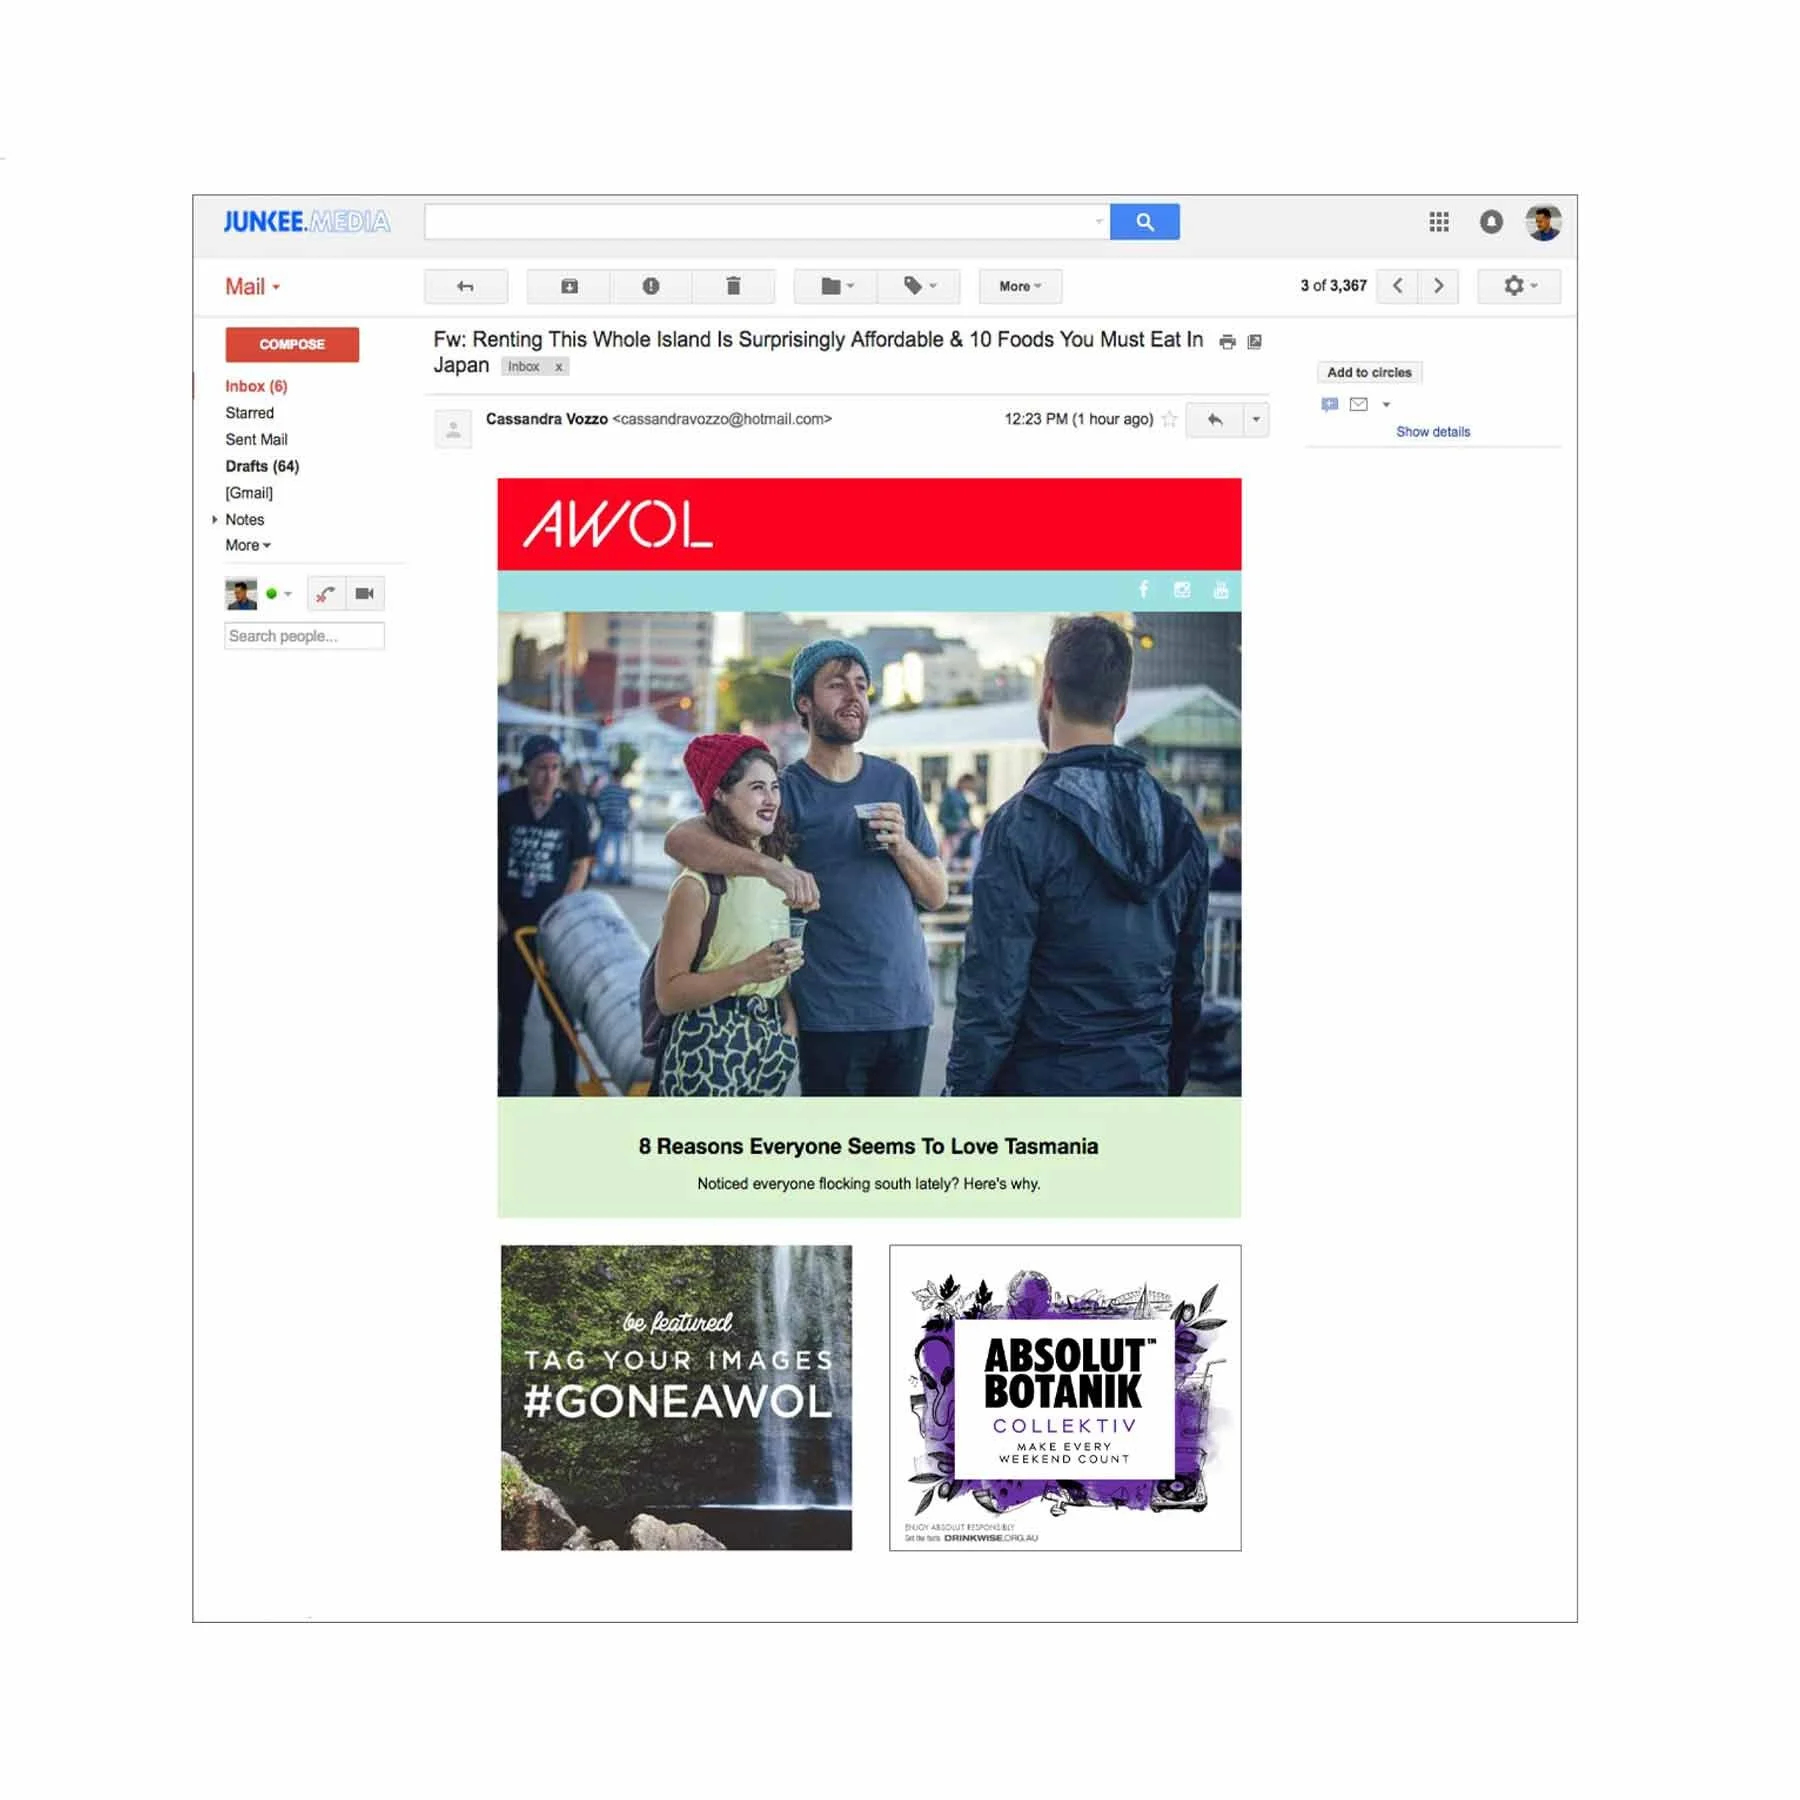Expand the Notes label triangle
The width and height of the screenshot is (1800, 1800).
214,520
